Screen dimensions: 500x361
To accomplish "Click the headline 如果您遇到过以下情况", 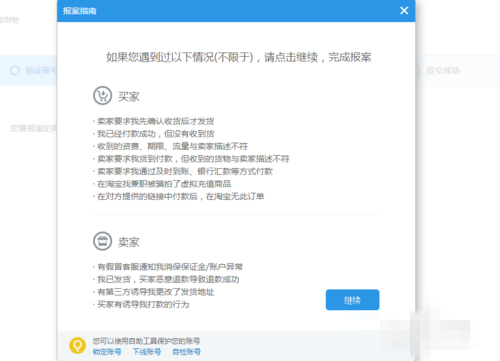I will tap(239, 57).
